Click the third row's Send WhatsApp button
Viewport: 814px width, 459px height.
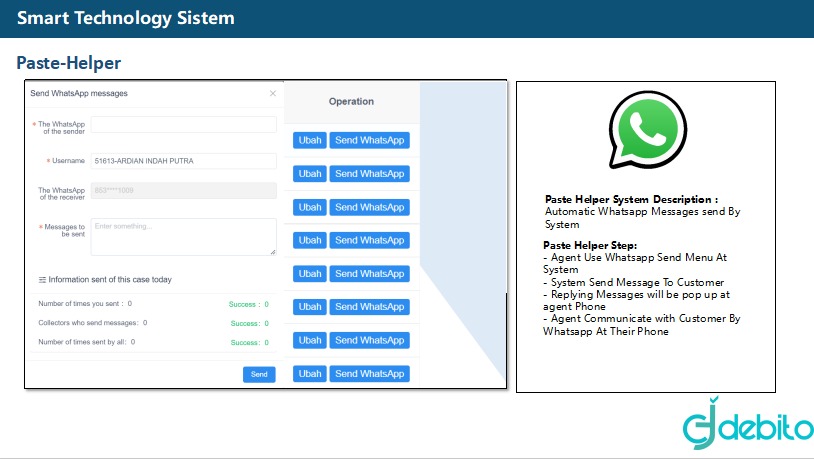(x=370, y=207)
